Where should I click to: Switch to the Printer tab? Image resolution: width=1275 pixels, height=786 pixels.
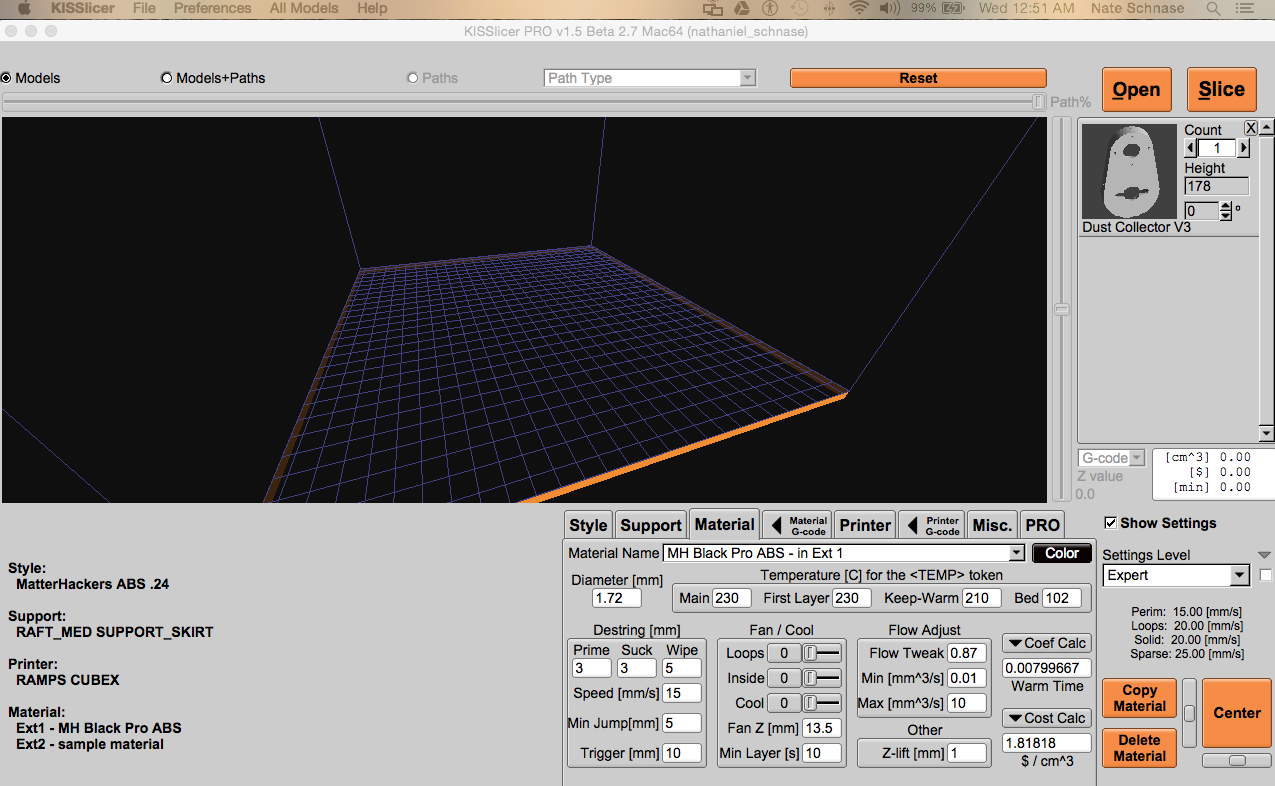point(865,525)
